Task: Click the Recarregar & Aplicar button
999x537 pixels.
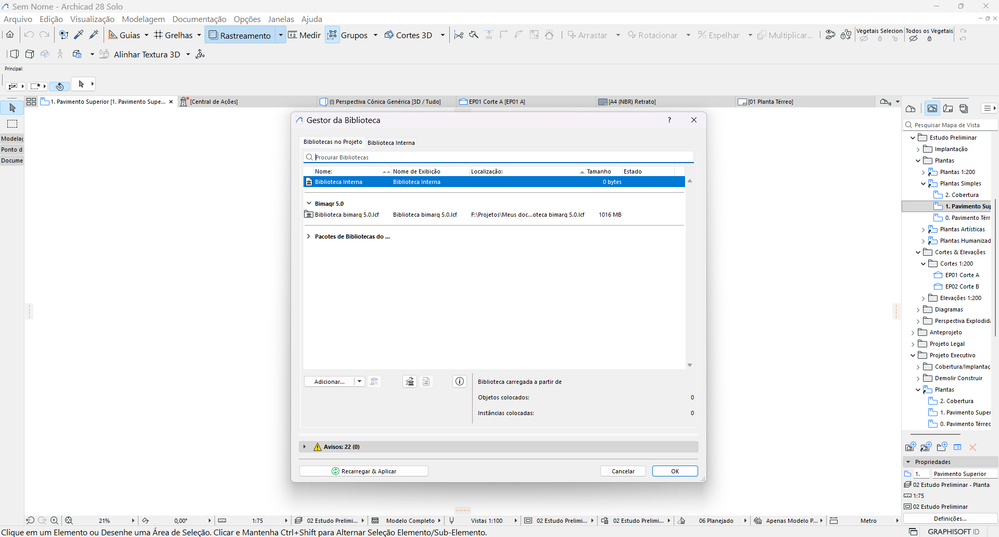Action: (x=364, y=471)
